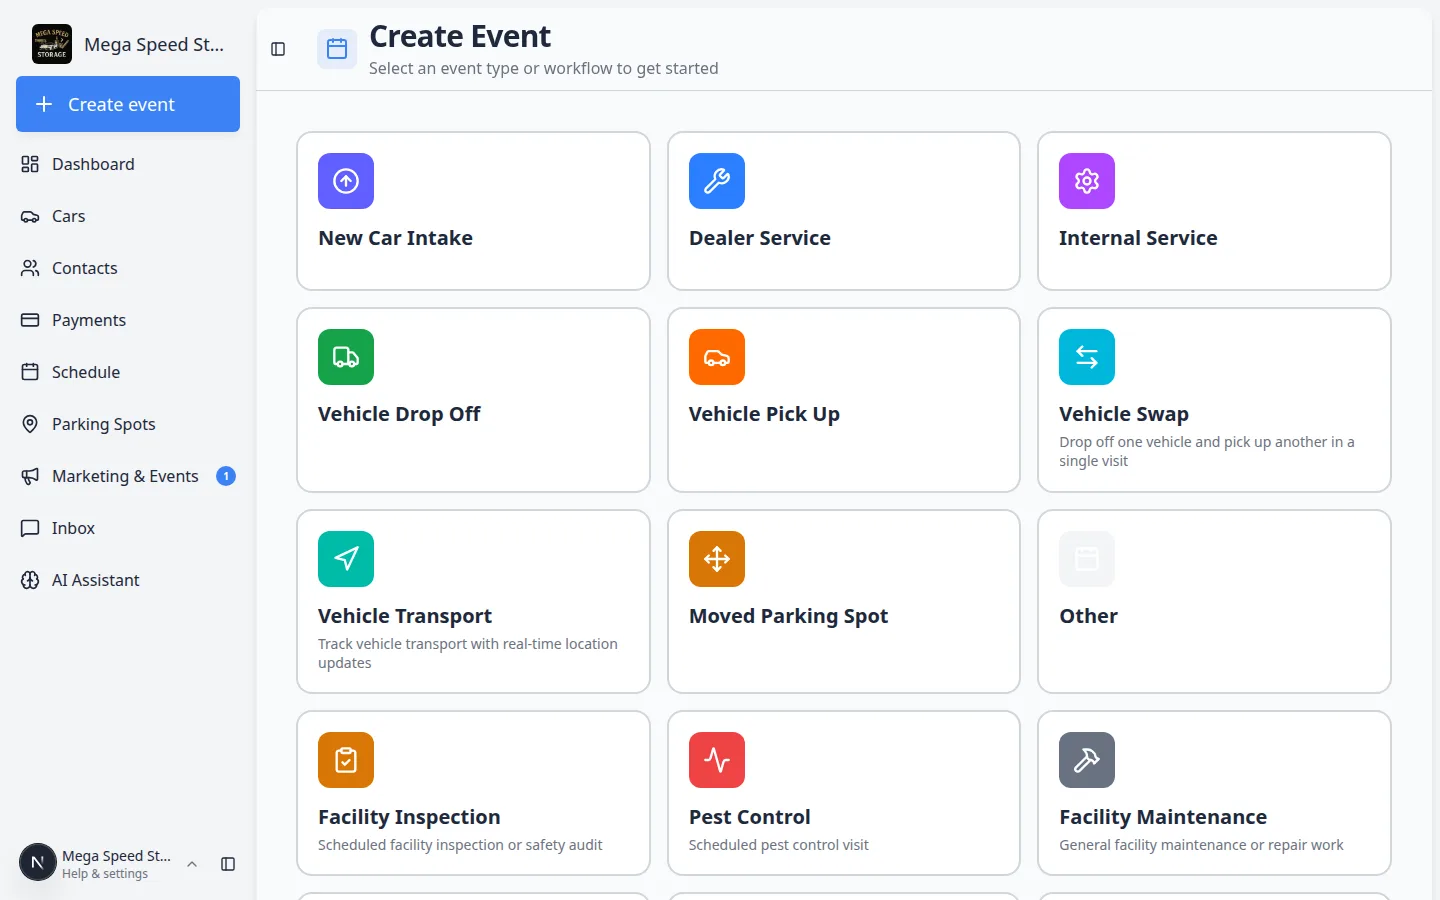
Task: Click the calendar icon beside Create Event title
Action: click(x=337, y=49)
